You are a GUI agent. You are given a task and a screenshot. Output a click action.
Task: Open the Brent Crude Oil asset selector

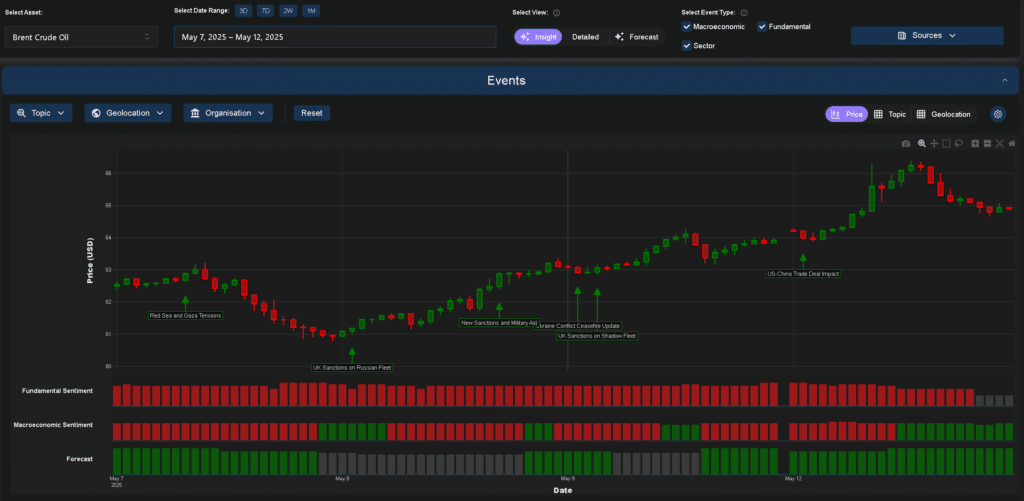coord(81,37)
